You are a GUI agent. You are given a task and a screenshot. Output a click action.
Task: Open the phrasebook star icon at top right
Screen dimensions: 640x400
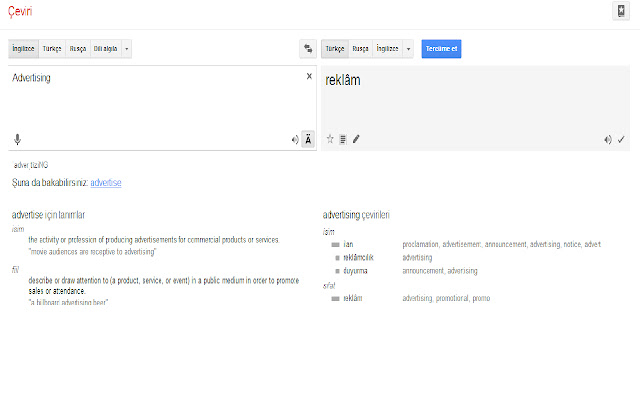coord(621,11)
